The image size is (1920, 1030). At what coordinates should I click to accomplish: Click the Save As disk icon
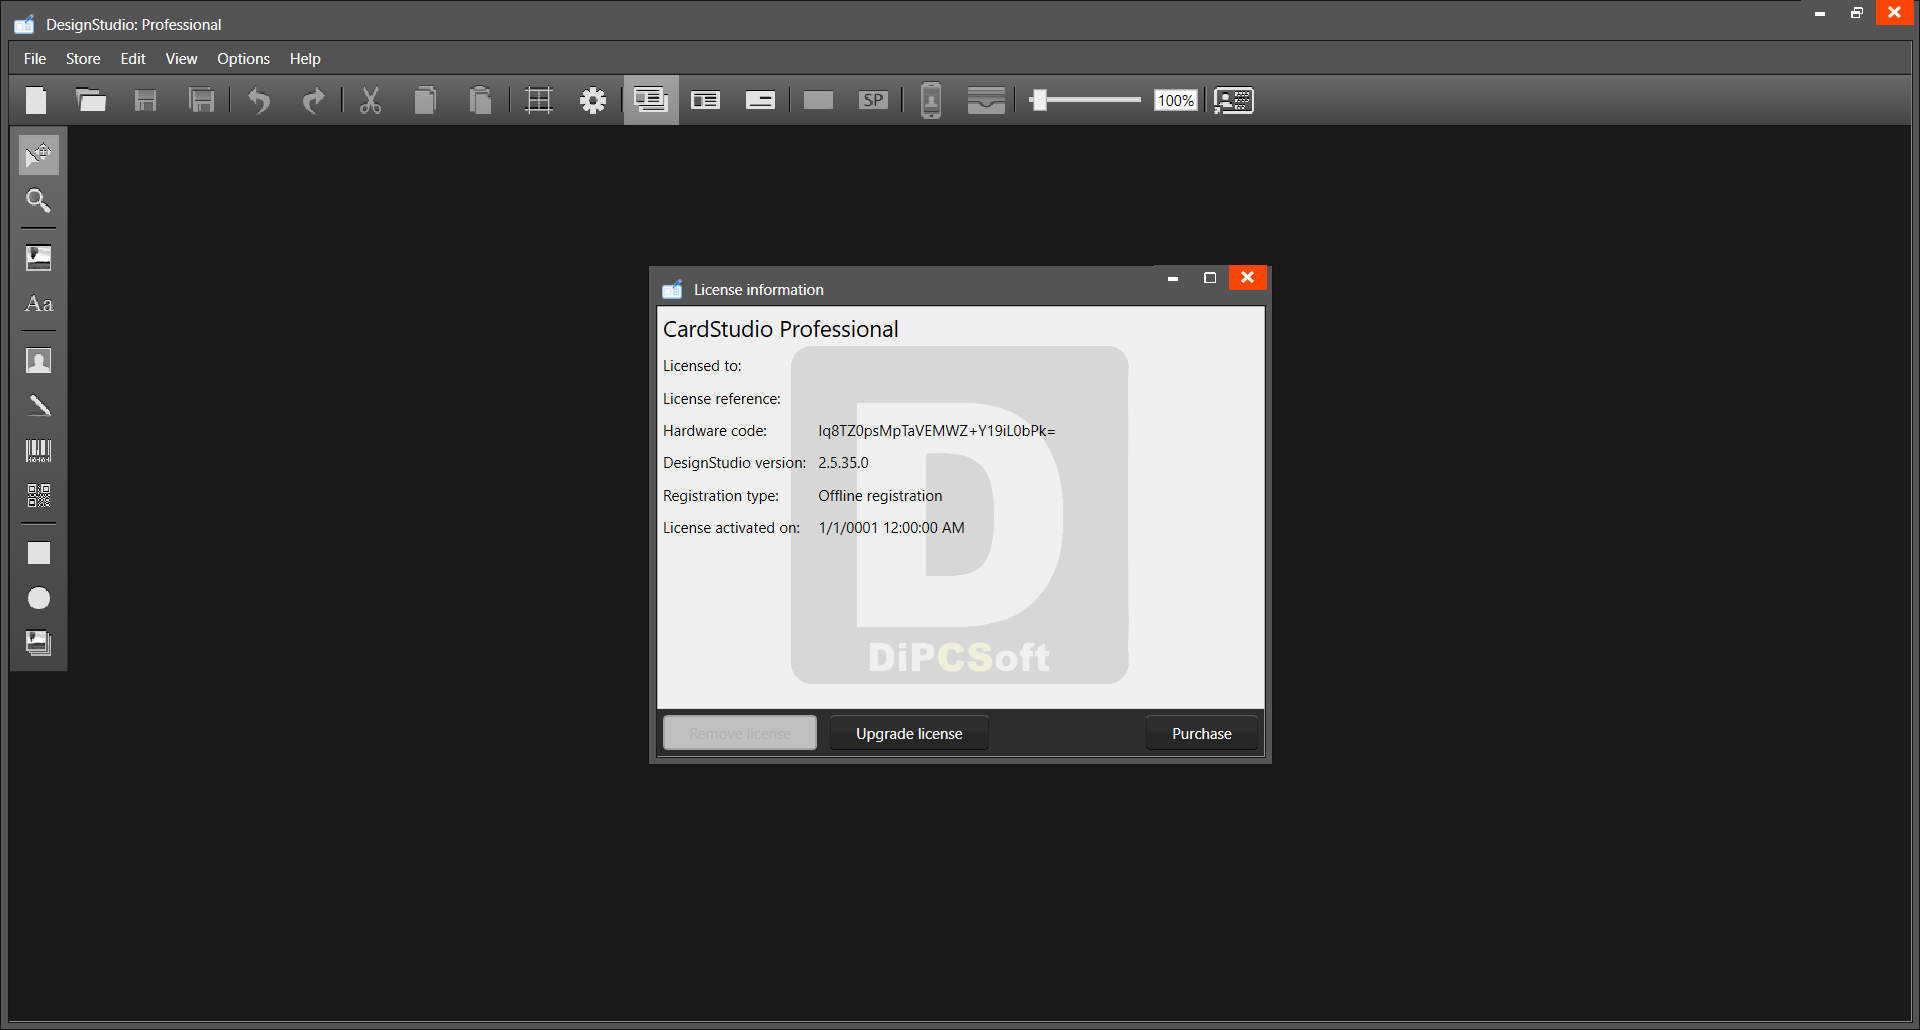(x=201, y=100)
